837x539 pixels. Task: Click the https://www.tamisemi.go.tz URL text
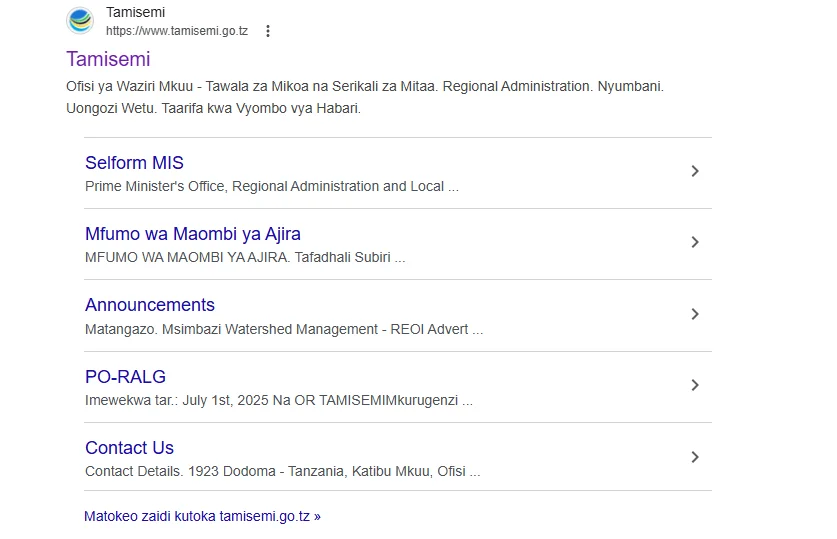pos(176,31)
